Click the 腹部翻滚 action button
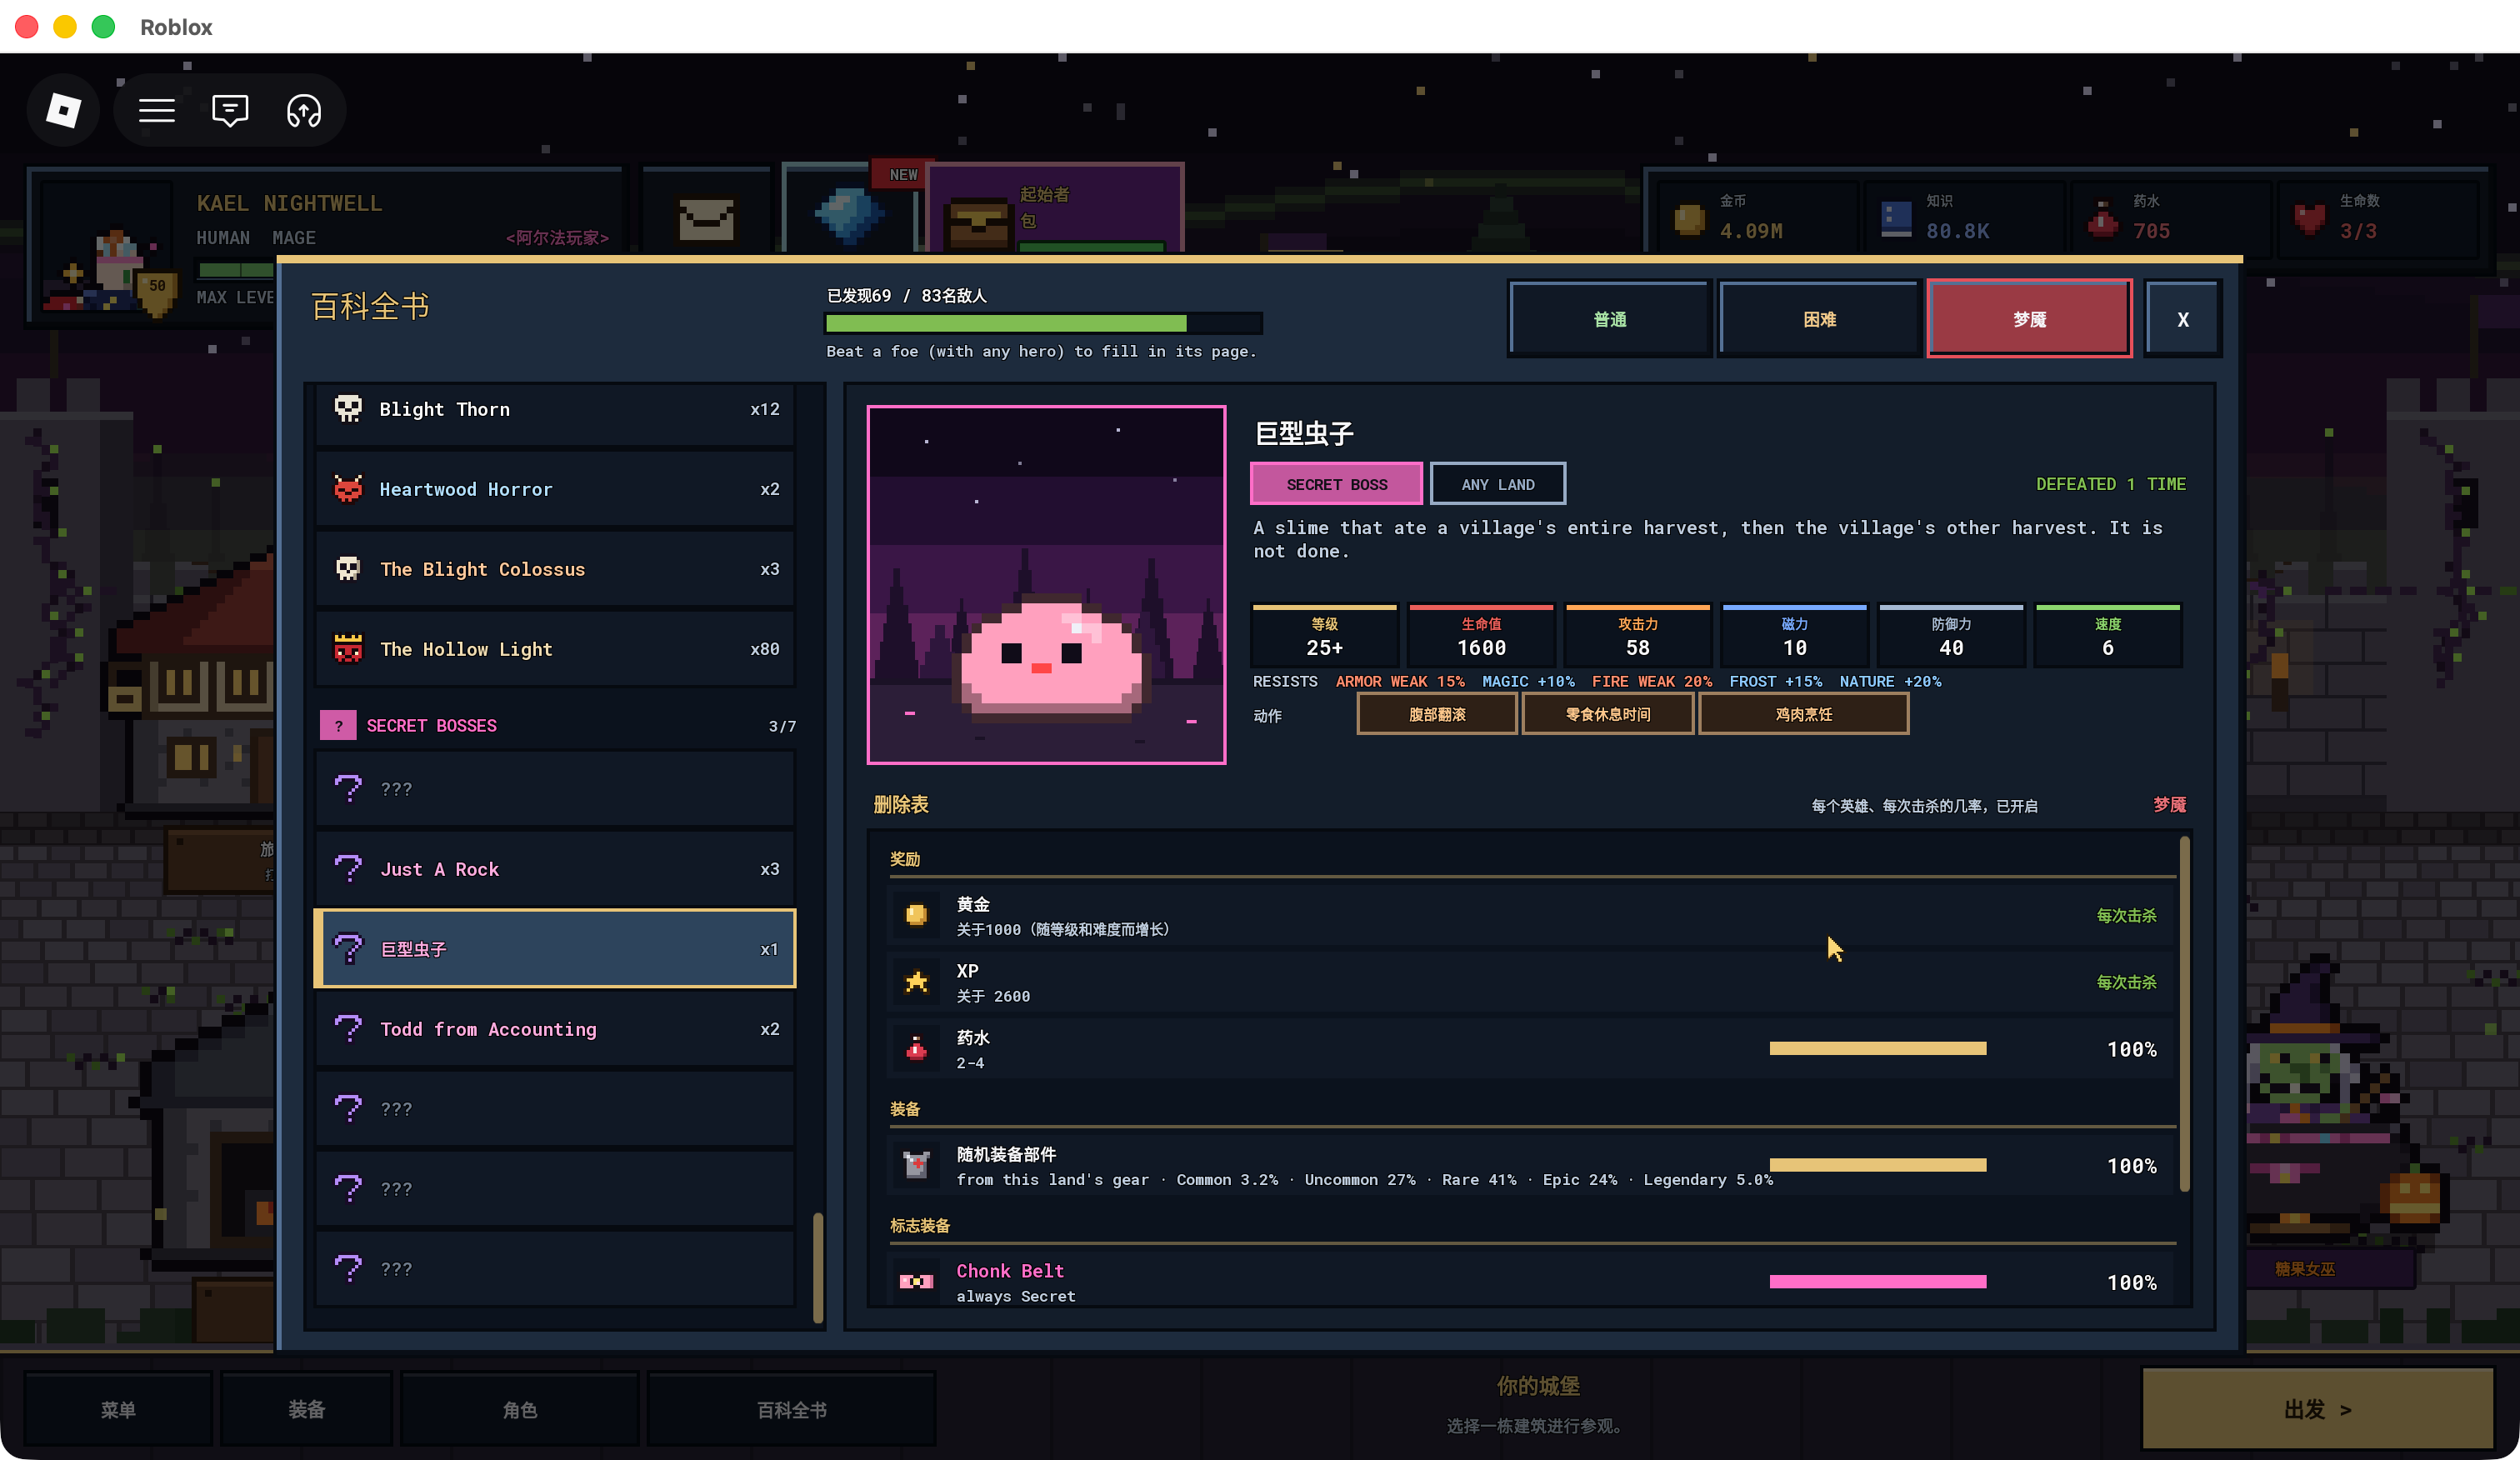Screen dimensions: 2520x1460 pos(1437,714)
